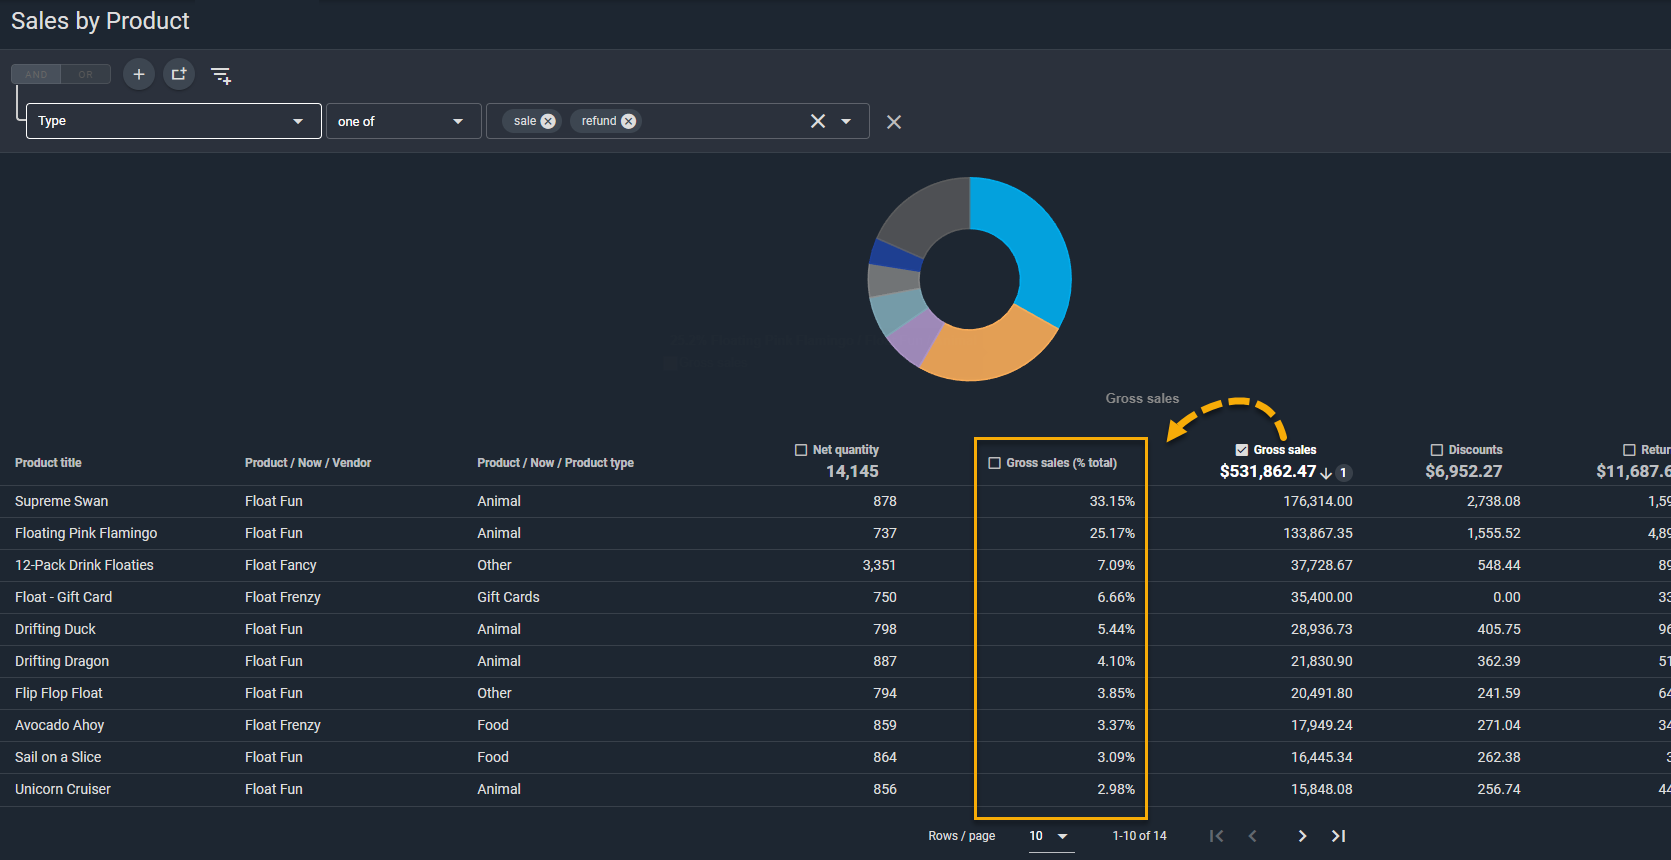Switch the filter logic to OR
Screen dimensions: 1671x860
[86, 75]
